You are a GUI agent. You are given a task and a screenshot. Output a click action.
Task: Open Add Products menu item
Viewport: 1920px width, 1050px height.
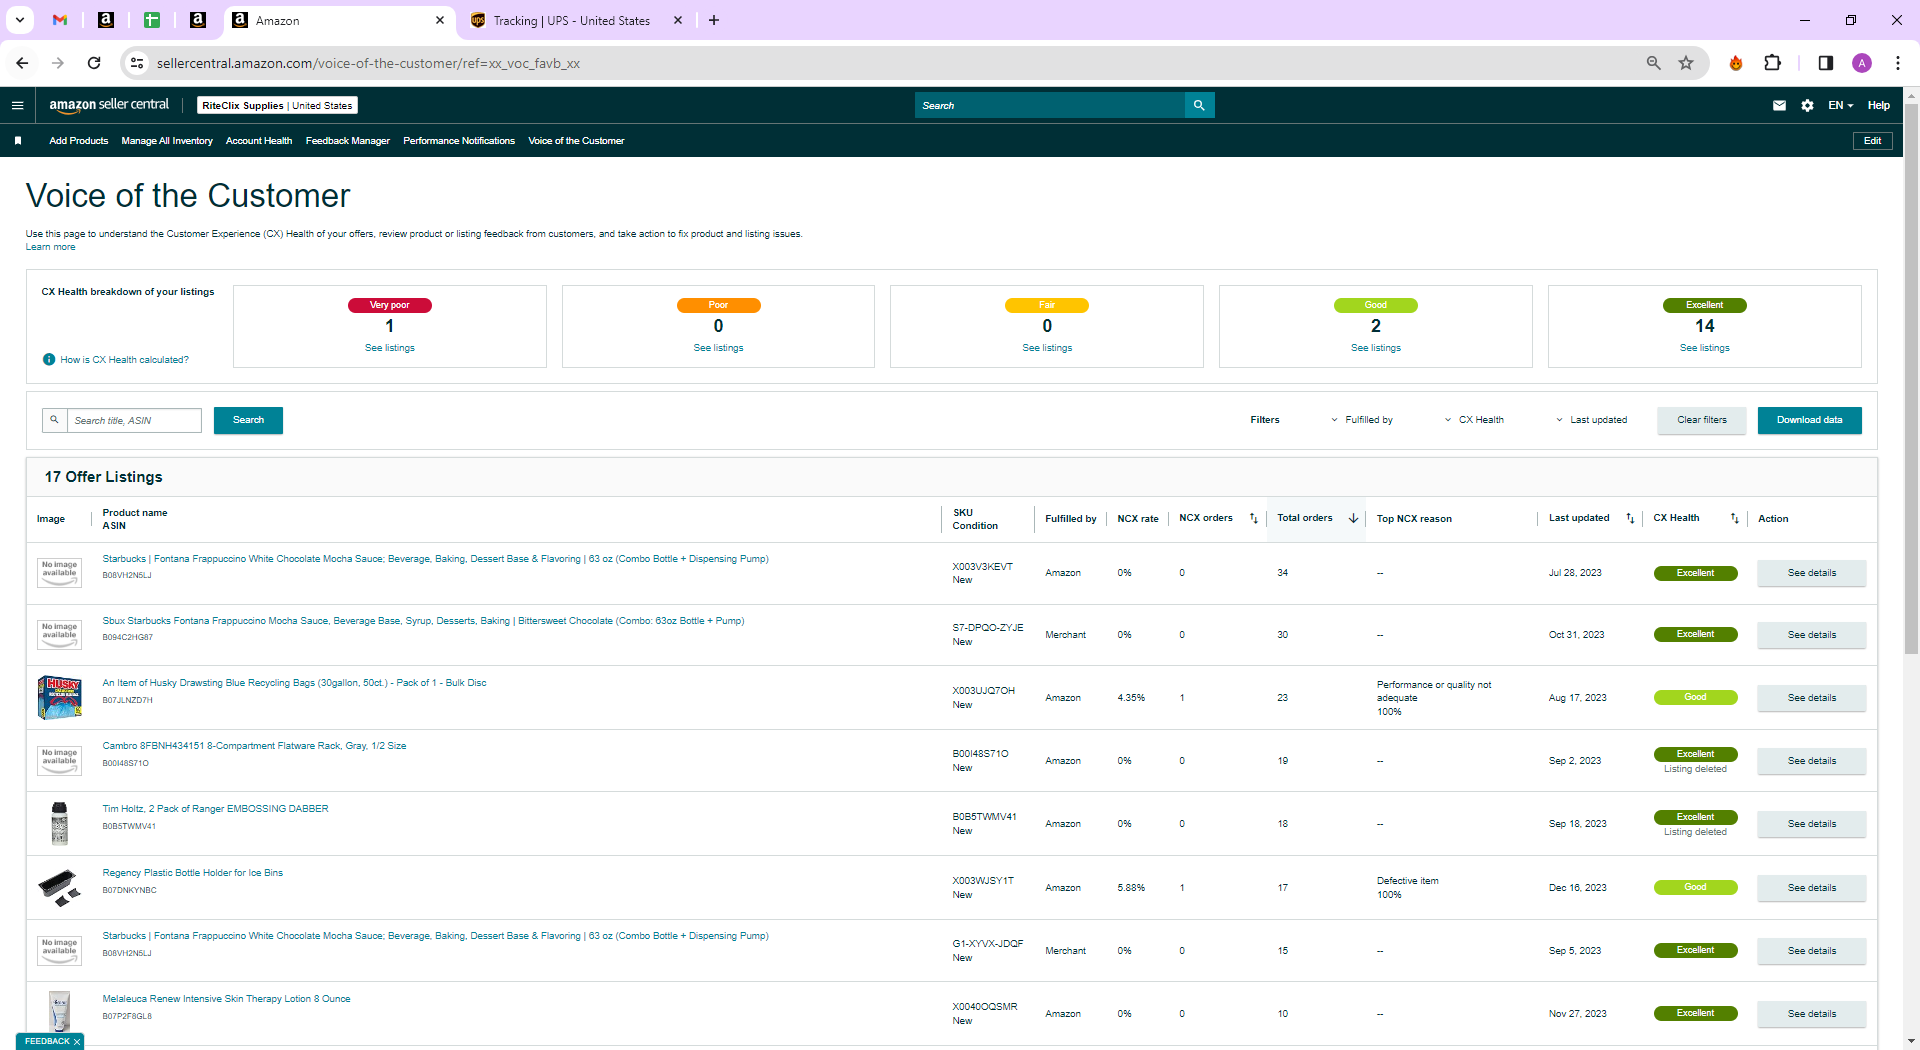[79, 141]
